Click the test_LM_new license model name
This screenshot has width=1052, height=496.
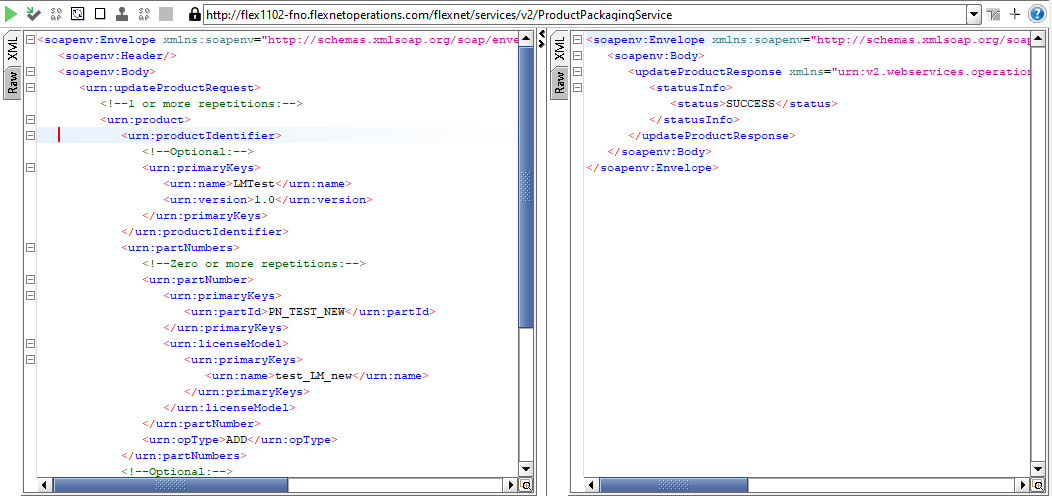pyautogui.click(x=314, y=376)
